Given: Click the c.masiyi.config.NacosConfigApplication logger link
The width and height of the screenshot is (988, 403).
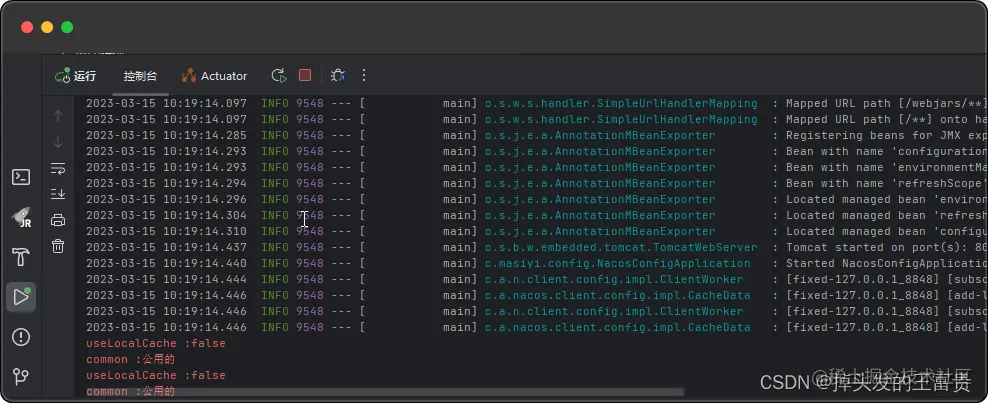Looking at the screenshot, I should click(618, 263).
